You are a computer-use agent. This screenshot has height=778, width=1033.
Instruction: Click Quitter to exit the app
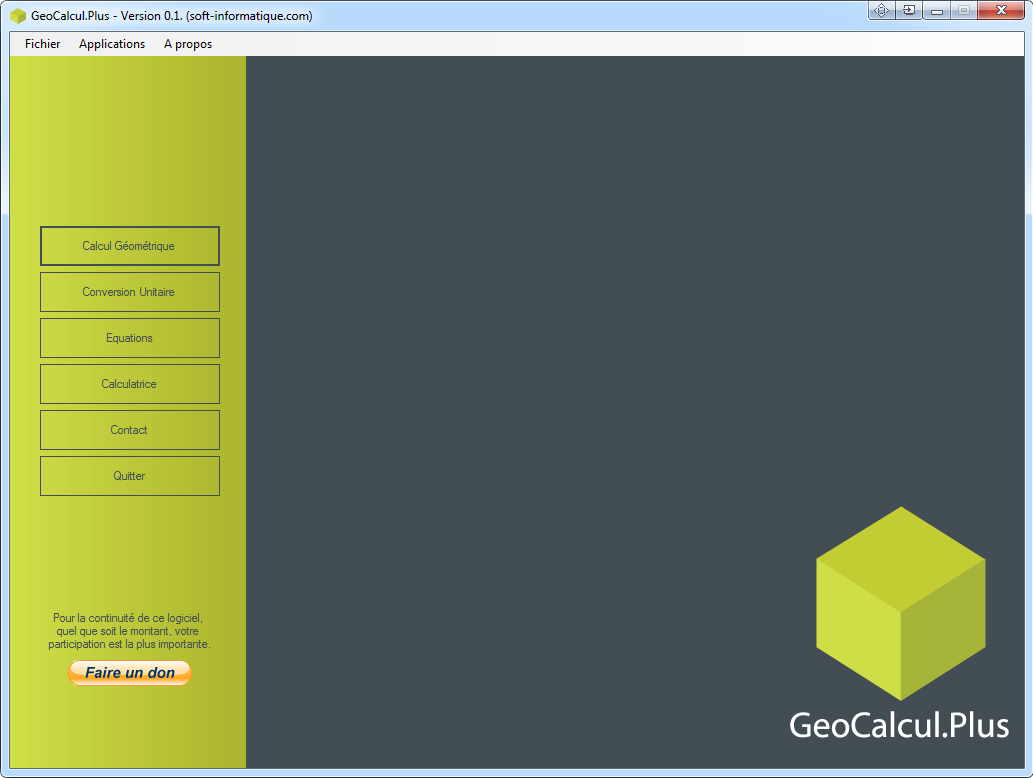(x=129, y=476)
